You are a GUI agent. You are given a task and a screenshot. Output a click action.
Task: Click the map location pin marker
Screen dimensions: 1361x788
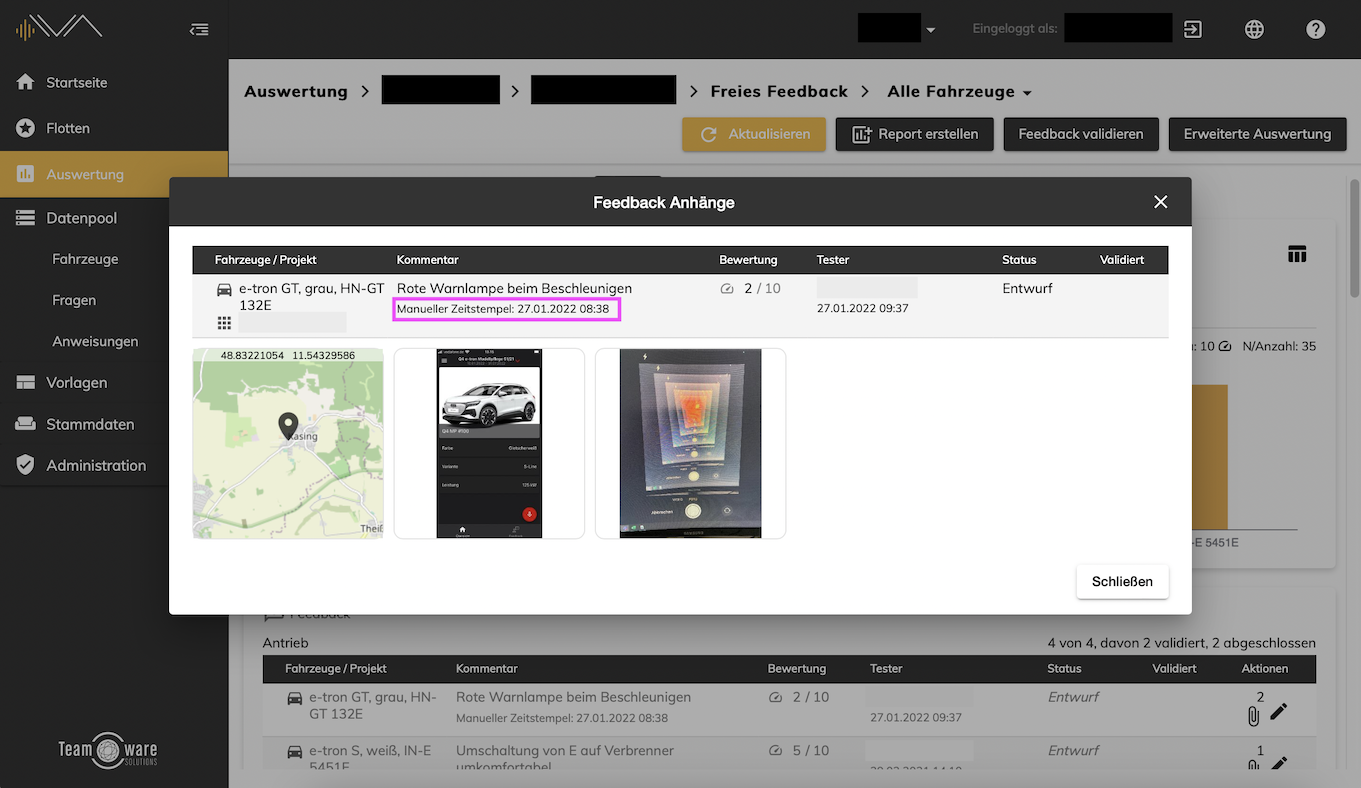288,426
